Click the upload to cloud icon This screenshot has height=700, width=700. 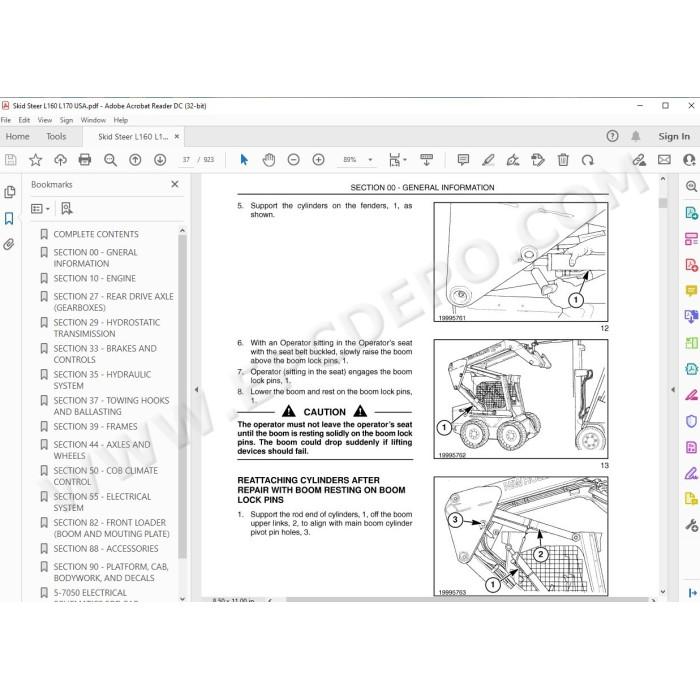pos(60,160)
